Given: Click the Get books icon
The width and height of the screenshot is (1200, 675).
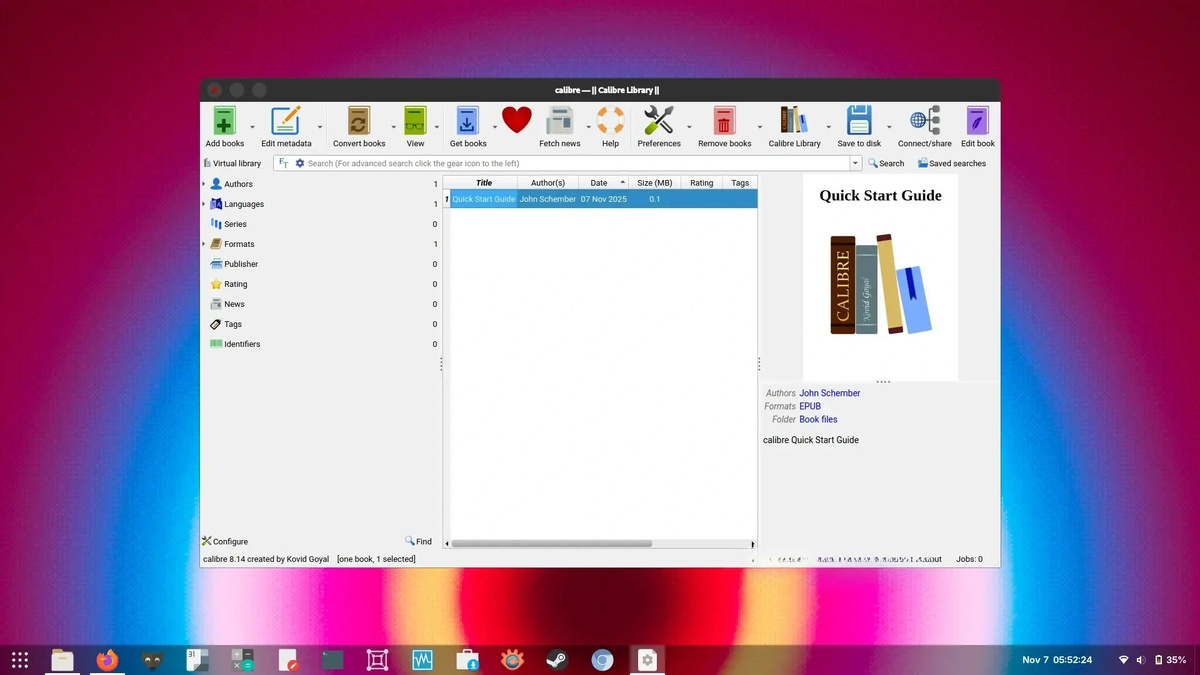Looking at the screenshot, I should 468,121.
